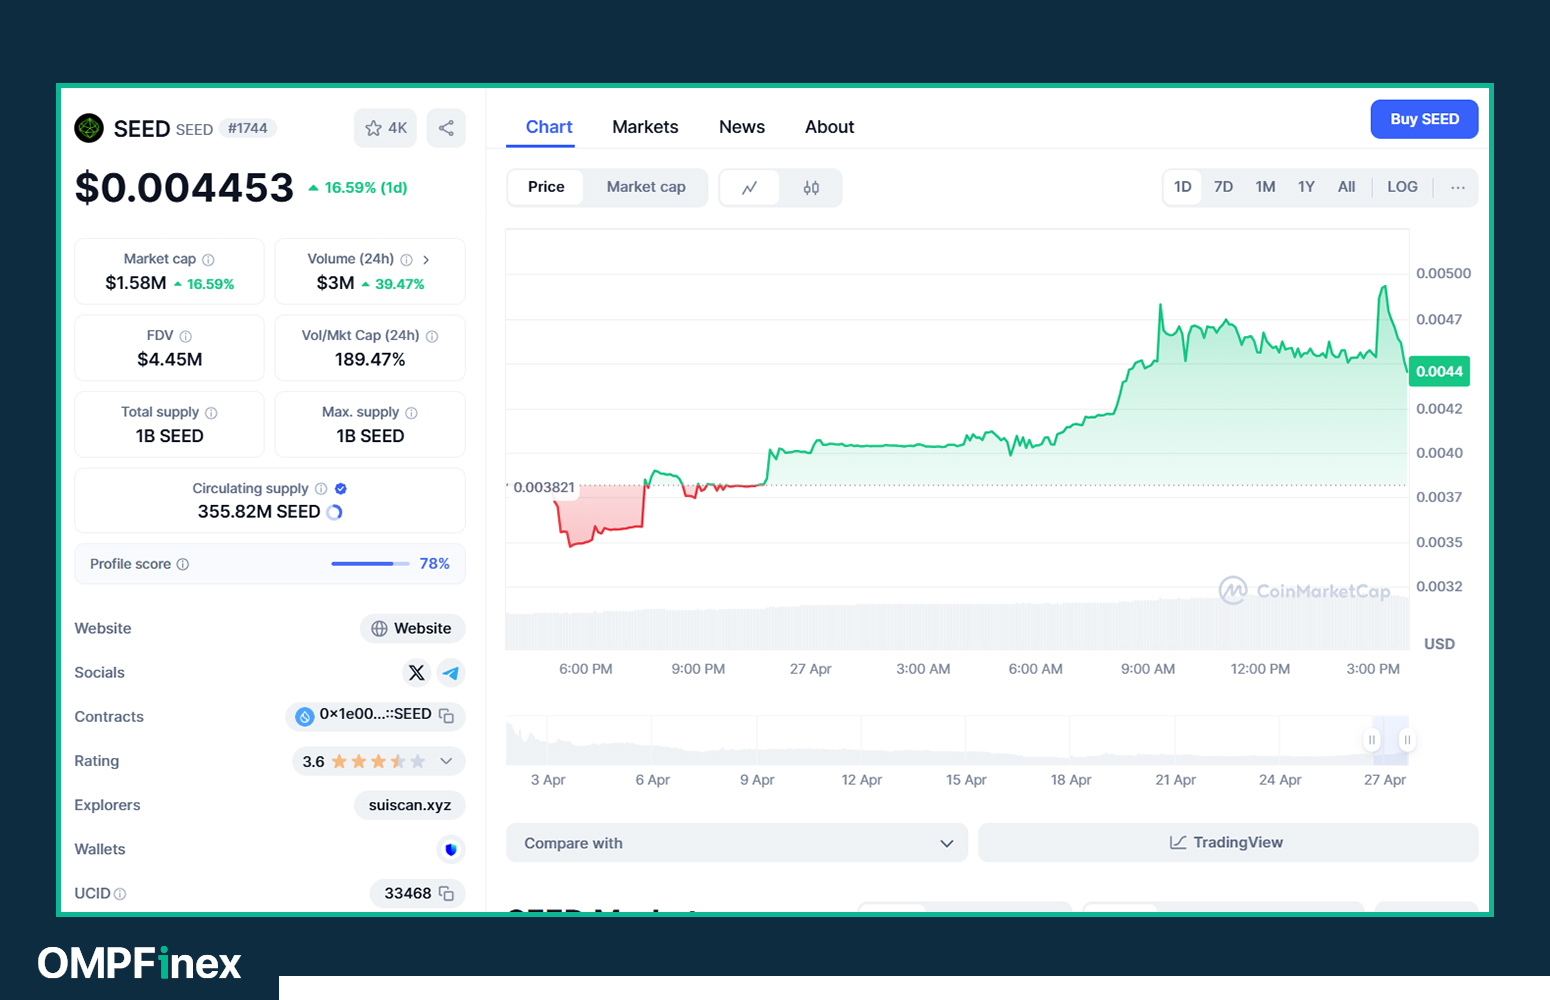Select the Market cap chart toggle
The height and width of the screenshot is (1000, 1550).
646,187
